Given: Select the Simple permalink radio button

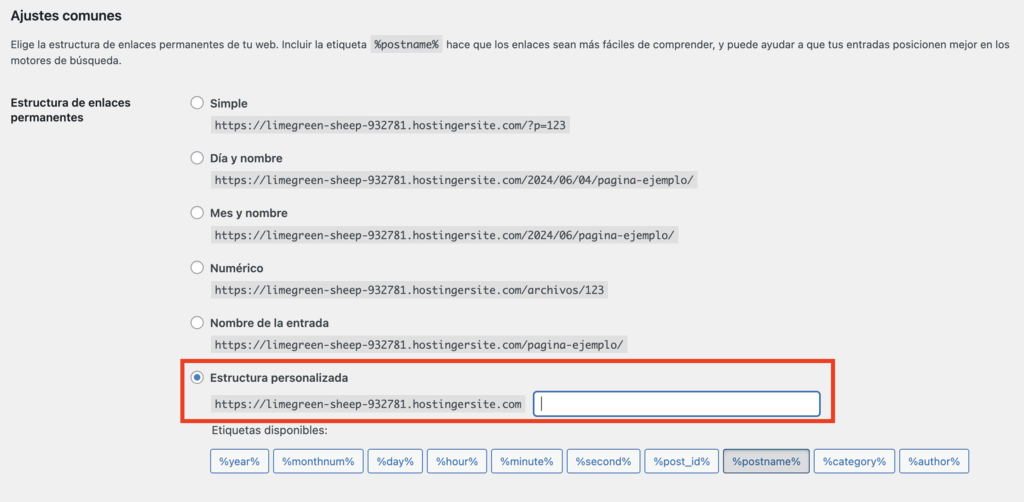Looking at the screenshot, I should (197, 102).
